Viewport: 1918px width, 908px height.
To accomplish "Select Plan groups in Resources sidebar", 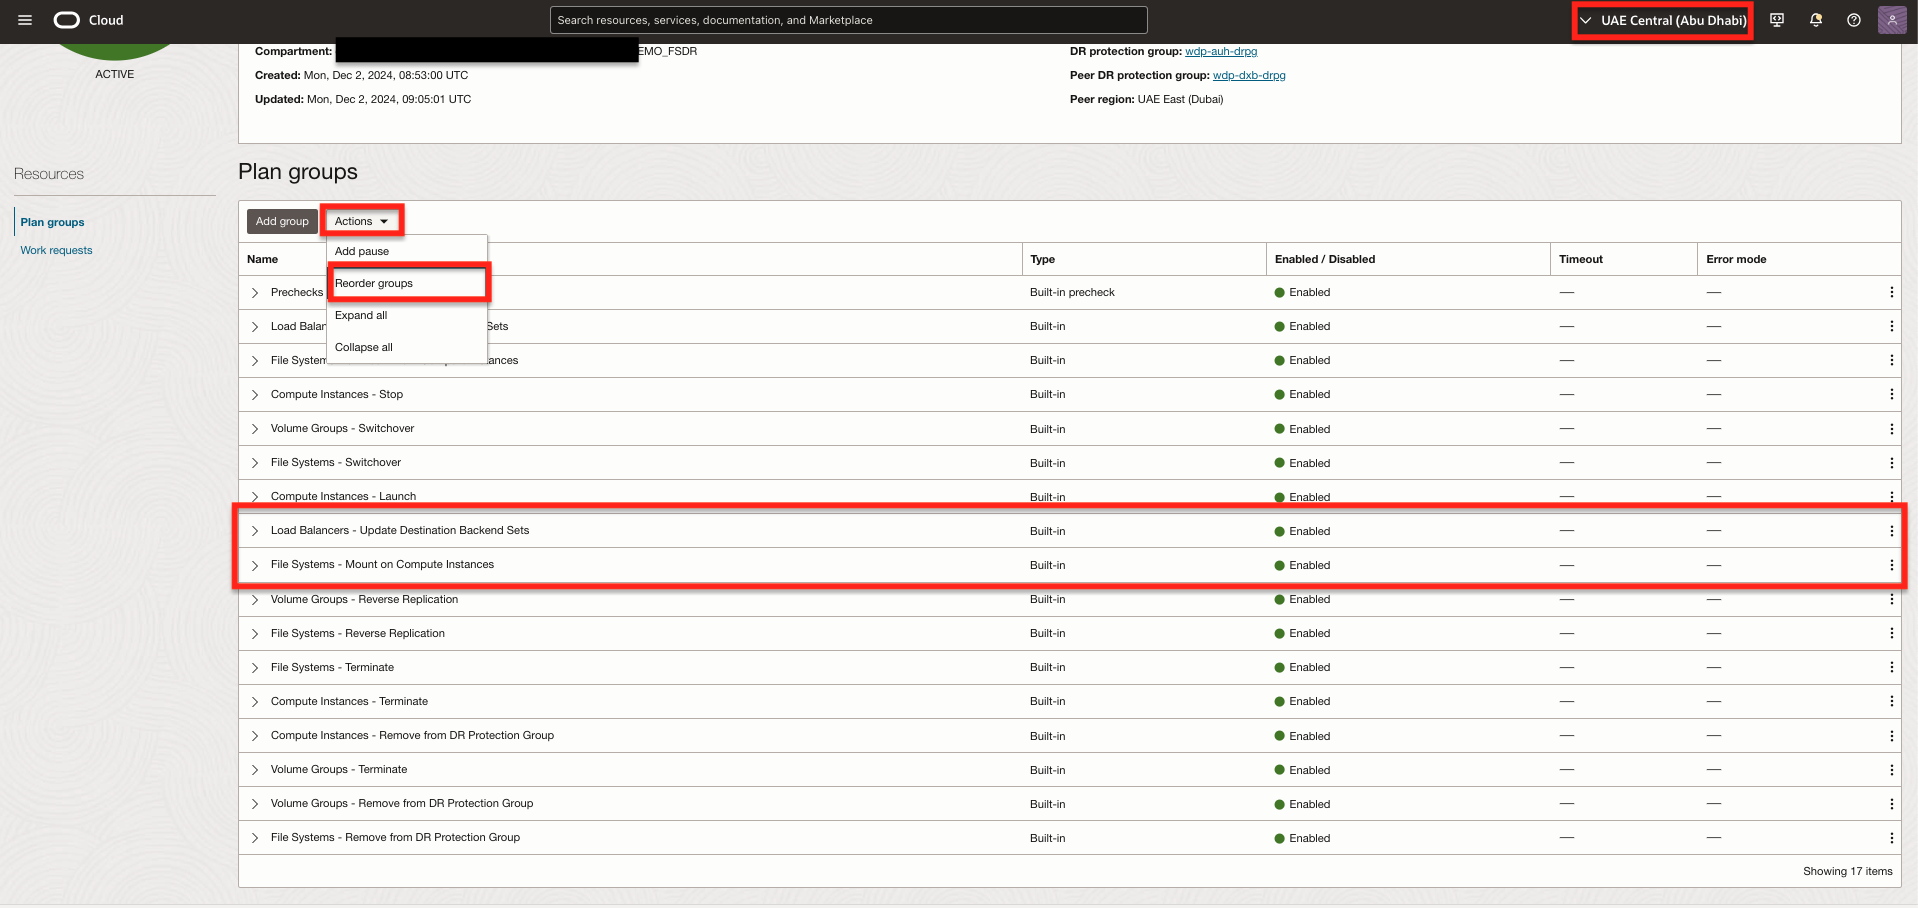I will click(52, 222).
